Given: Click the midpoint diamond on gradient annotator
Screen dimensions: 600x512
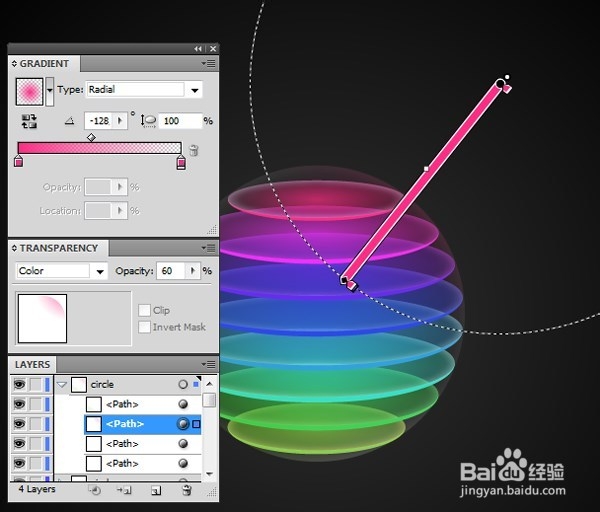Looking at the screenshot, I should [426, 169].
